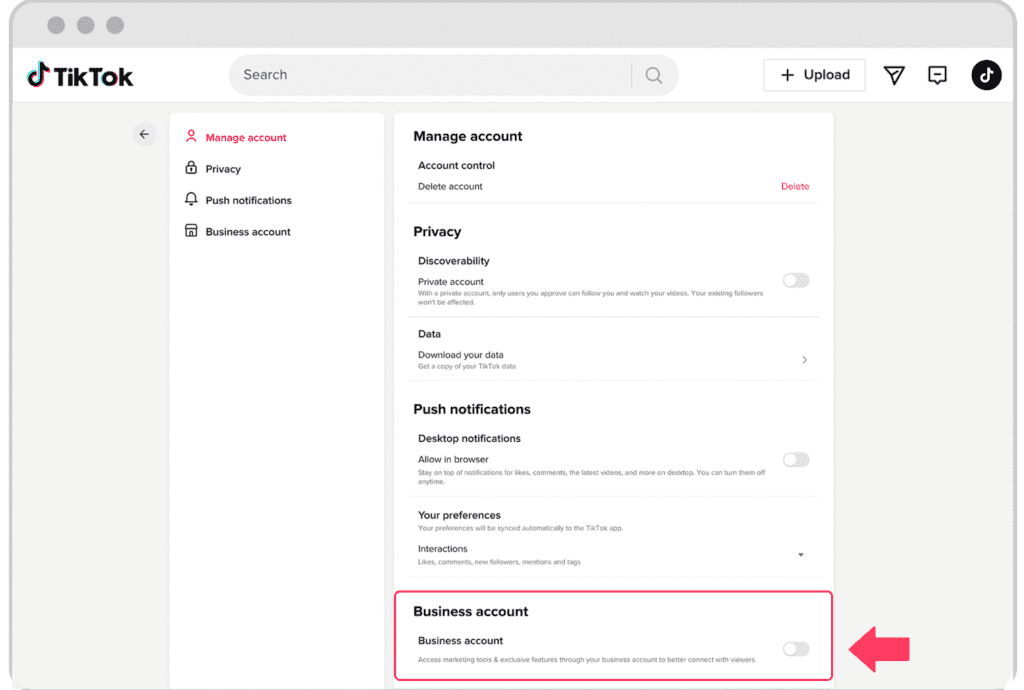The image size is (1024, 690).
Task: Expand the Interactions preferences dropdown
Action: pyautogui.click(x=801, y=555)
